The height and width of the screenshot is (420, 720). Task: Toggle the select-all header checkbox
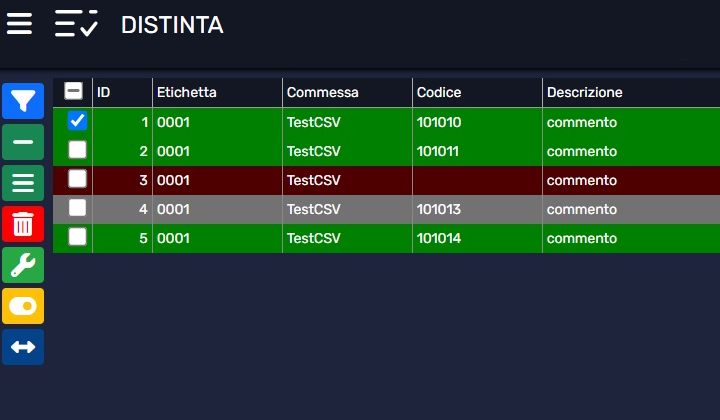(73, 91)
